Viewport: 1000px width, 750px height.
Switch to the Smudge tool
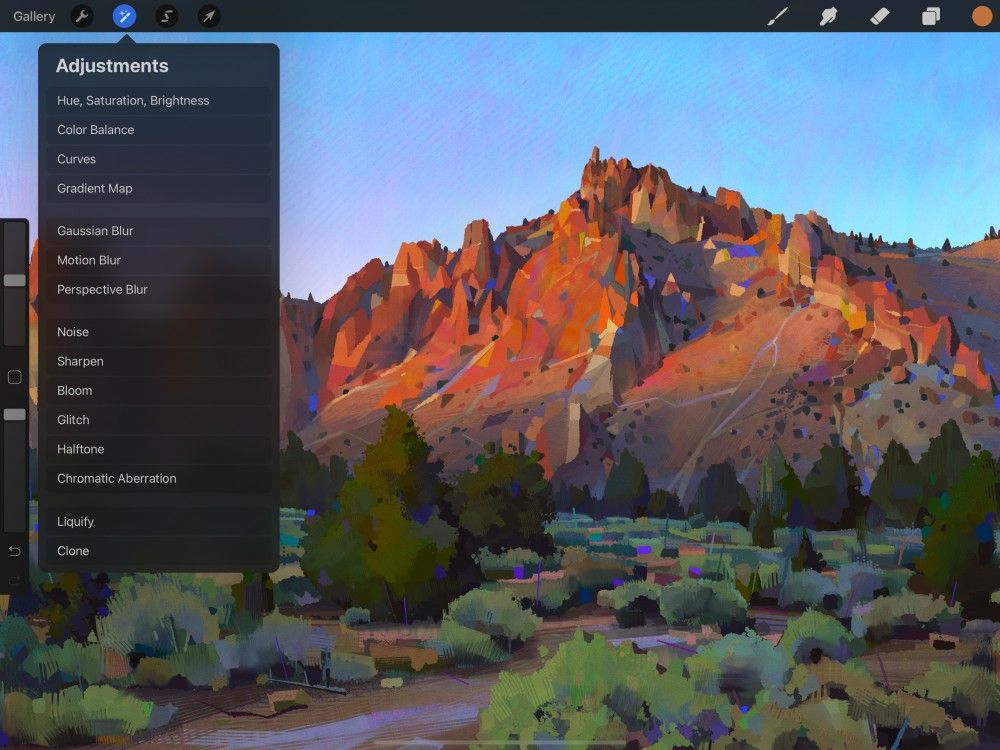click(x=829, y=16)
